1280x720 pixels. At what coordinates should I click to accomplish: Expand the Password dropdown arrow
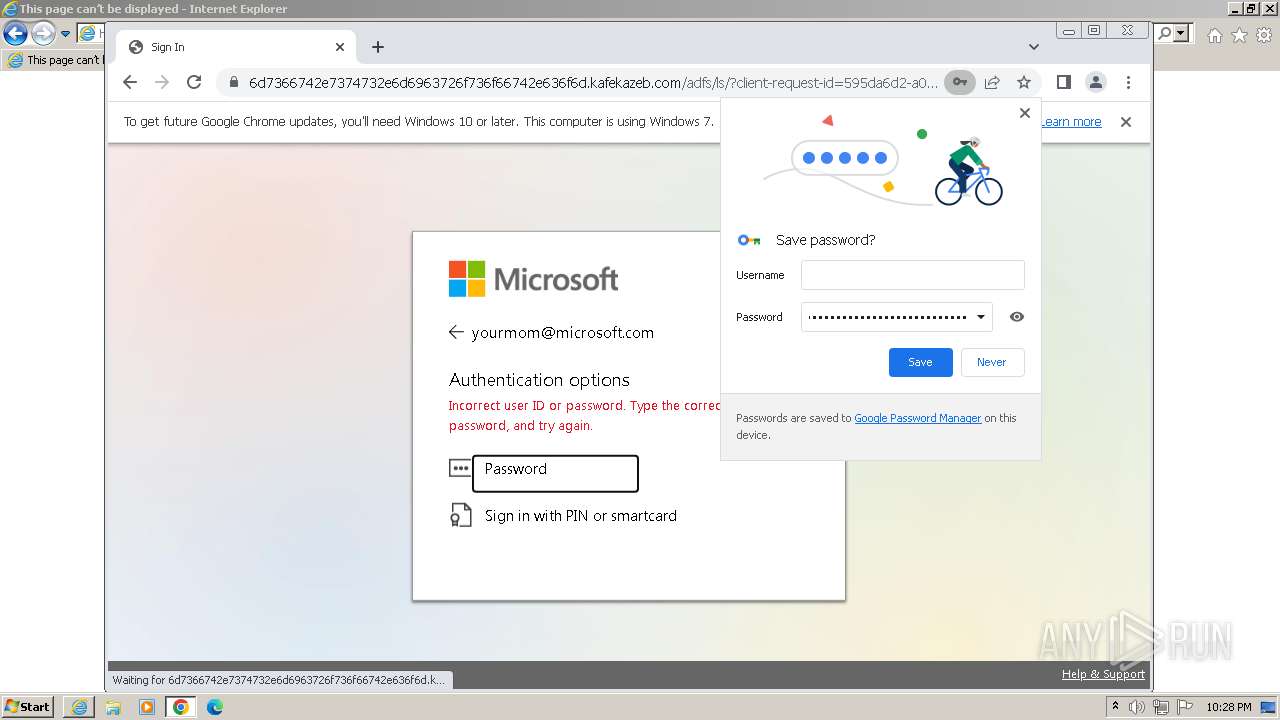point(981,317)
